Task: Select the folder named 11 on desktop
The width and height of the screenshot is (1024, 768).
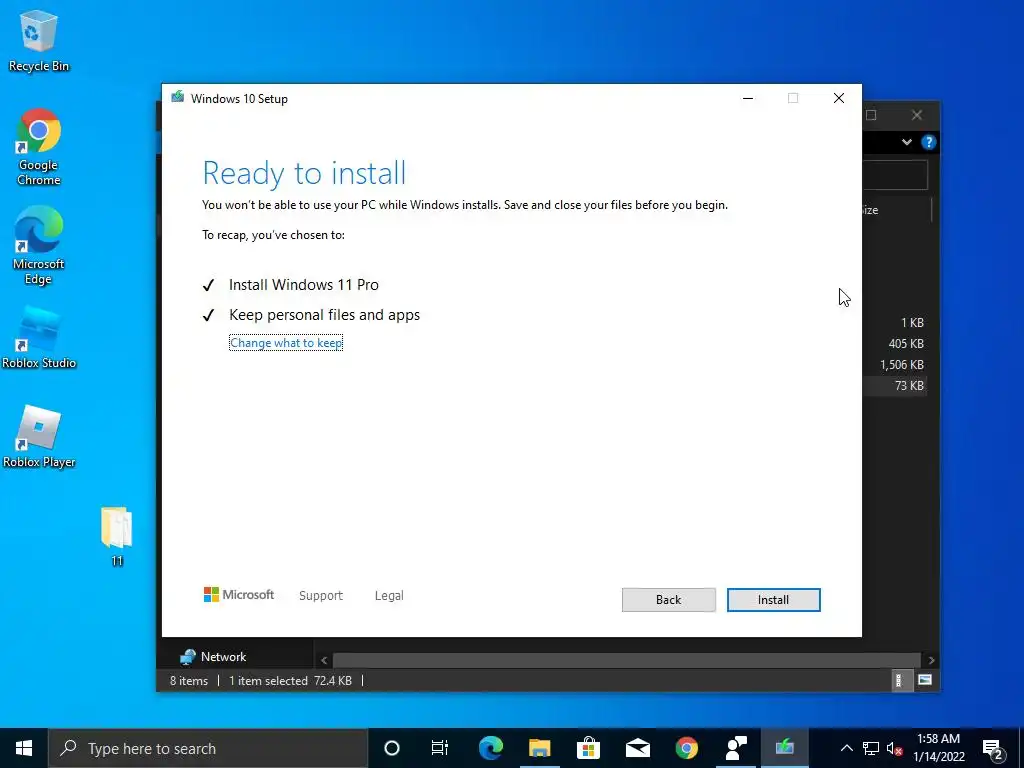Action: coord(117,536)
